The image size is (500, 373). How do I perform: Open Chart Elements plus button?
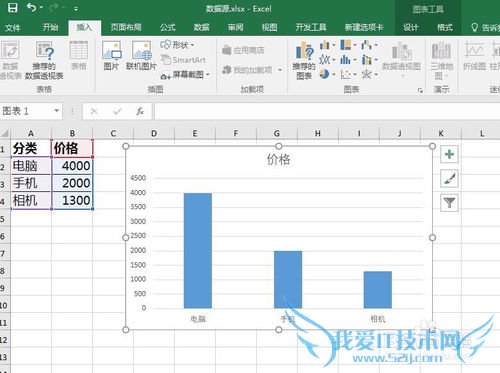(x=449, y=154)
